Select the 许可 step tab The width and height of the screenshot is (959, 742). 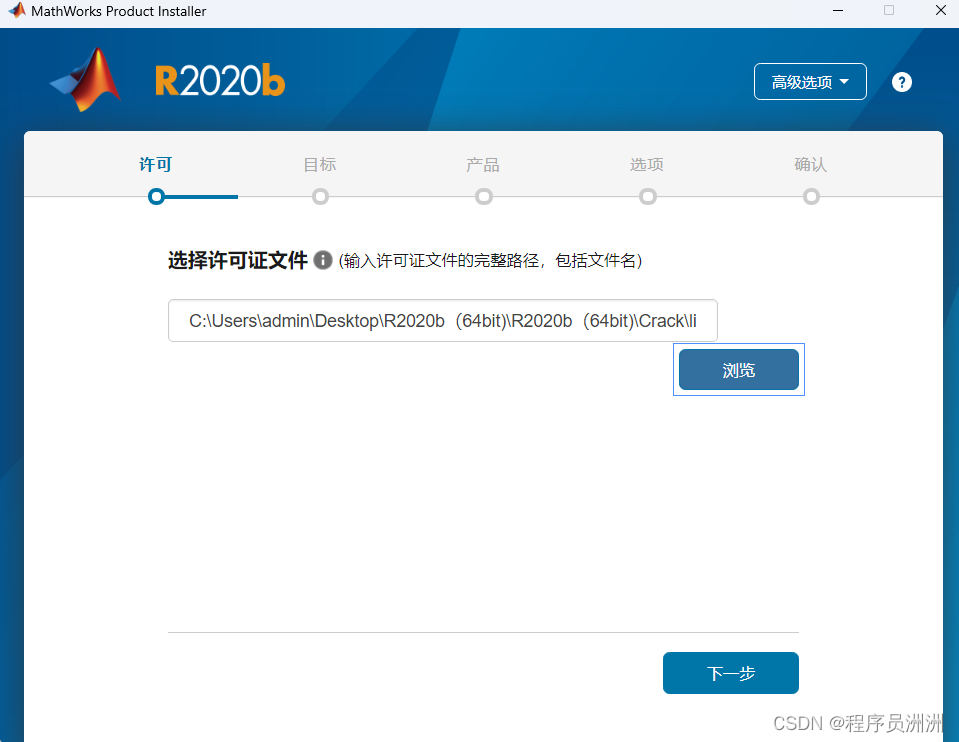tap(156, 164)
